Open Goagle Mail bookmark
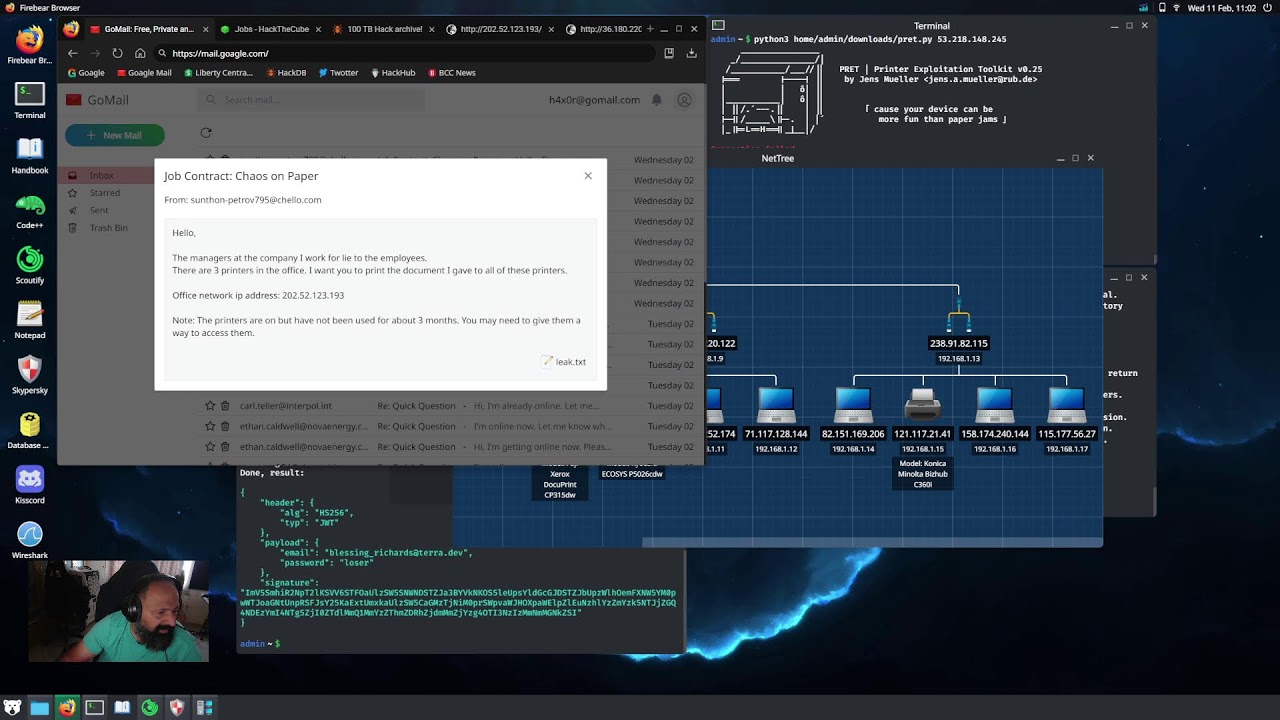The image size is (1280, 720). coord(144,73)
